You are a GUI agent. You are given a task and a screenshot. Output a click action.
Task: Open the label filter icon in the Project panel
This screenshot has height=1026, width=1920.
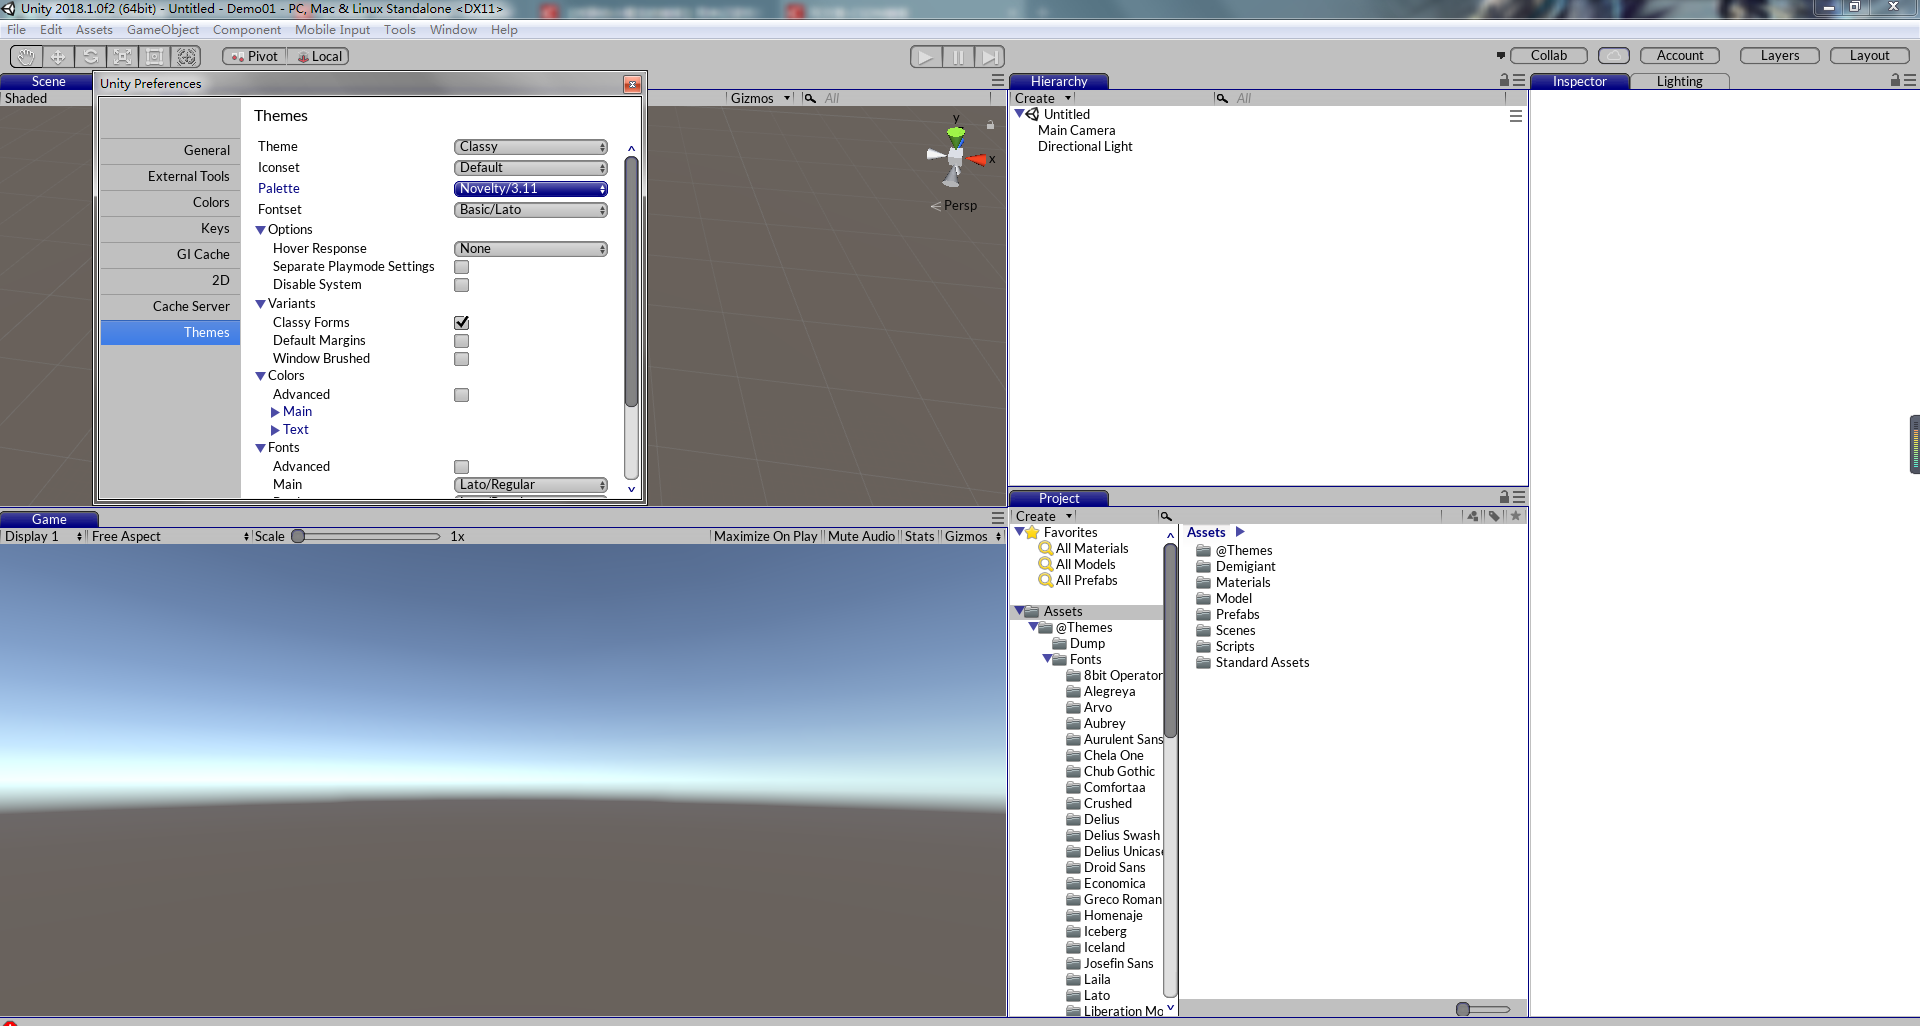click(x=1494, y=515)
